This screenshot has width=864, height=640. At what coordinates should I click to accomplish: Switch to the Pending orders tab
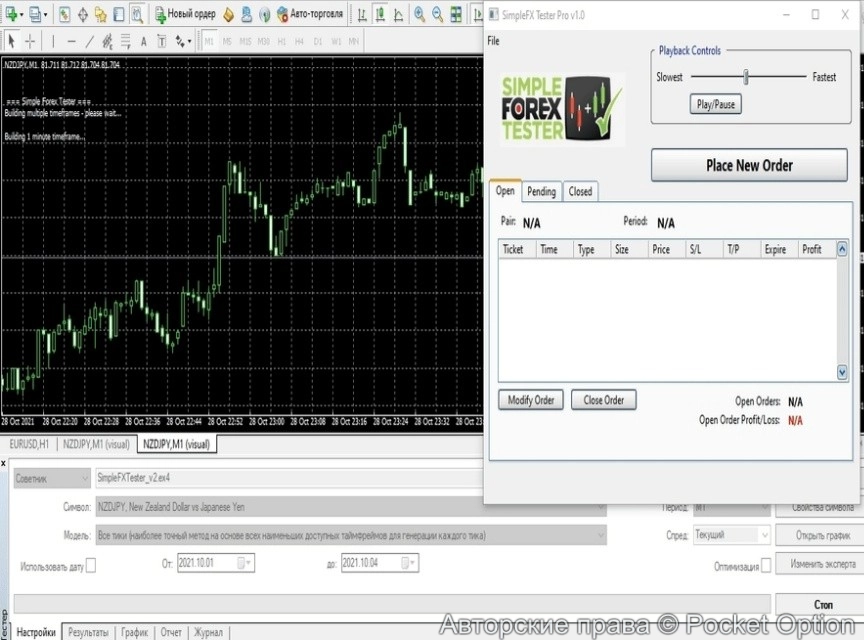[541, 192]
